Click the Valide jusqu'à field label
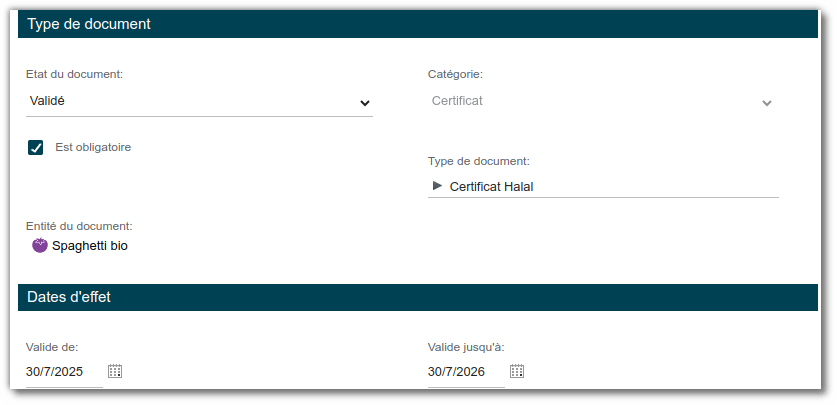Viewport: 837px width, 405px height. [465, 347]
